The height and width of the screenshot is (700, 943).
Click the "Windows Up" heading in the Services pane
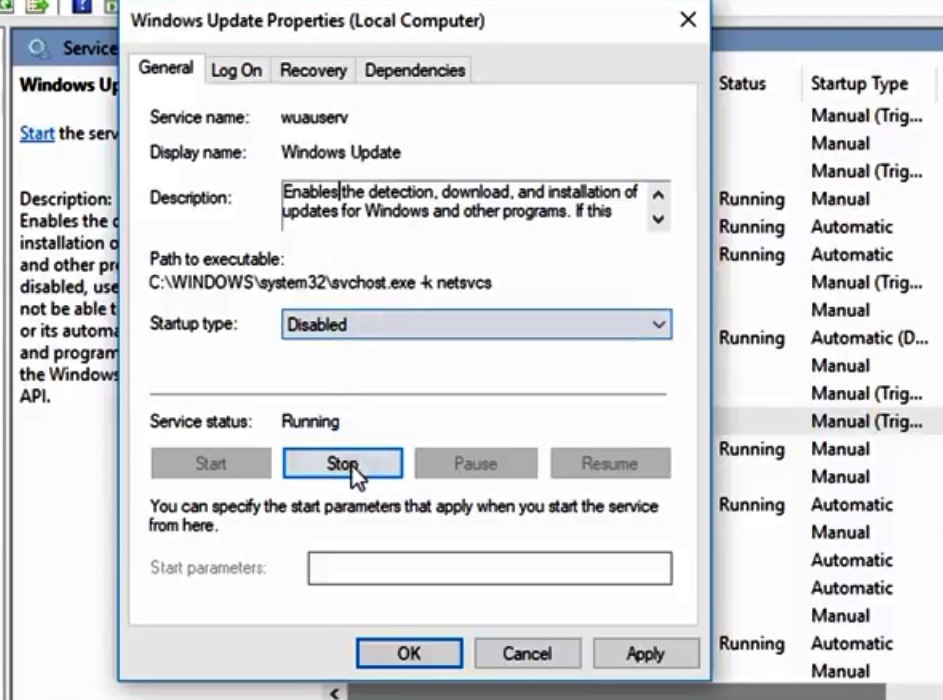pyautogui.click(x=69, y=85)
